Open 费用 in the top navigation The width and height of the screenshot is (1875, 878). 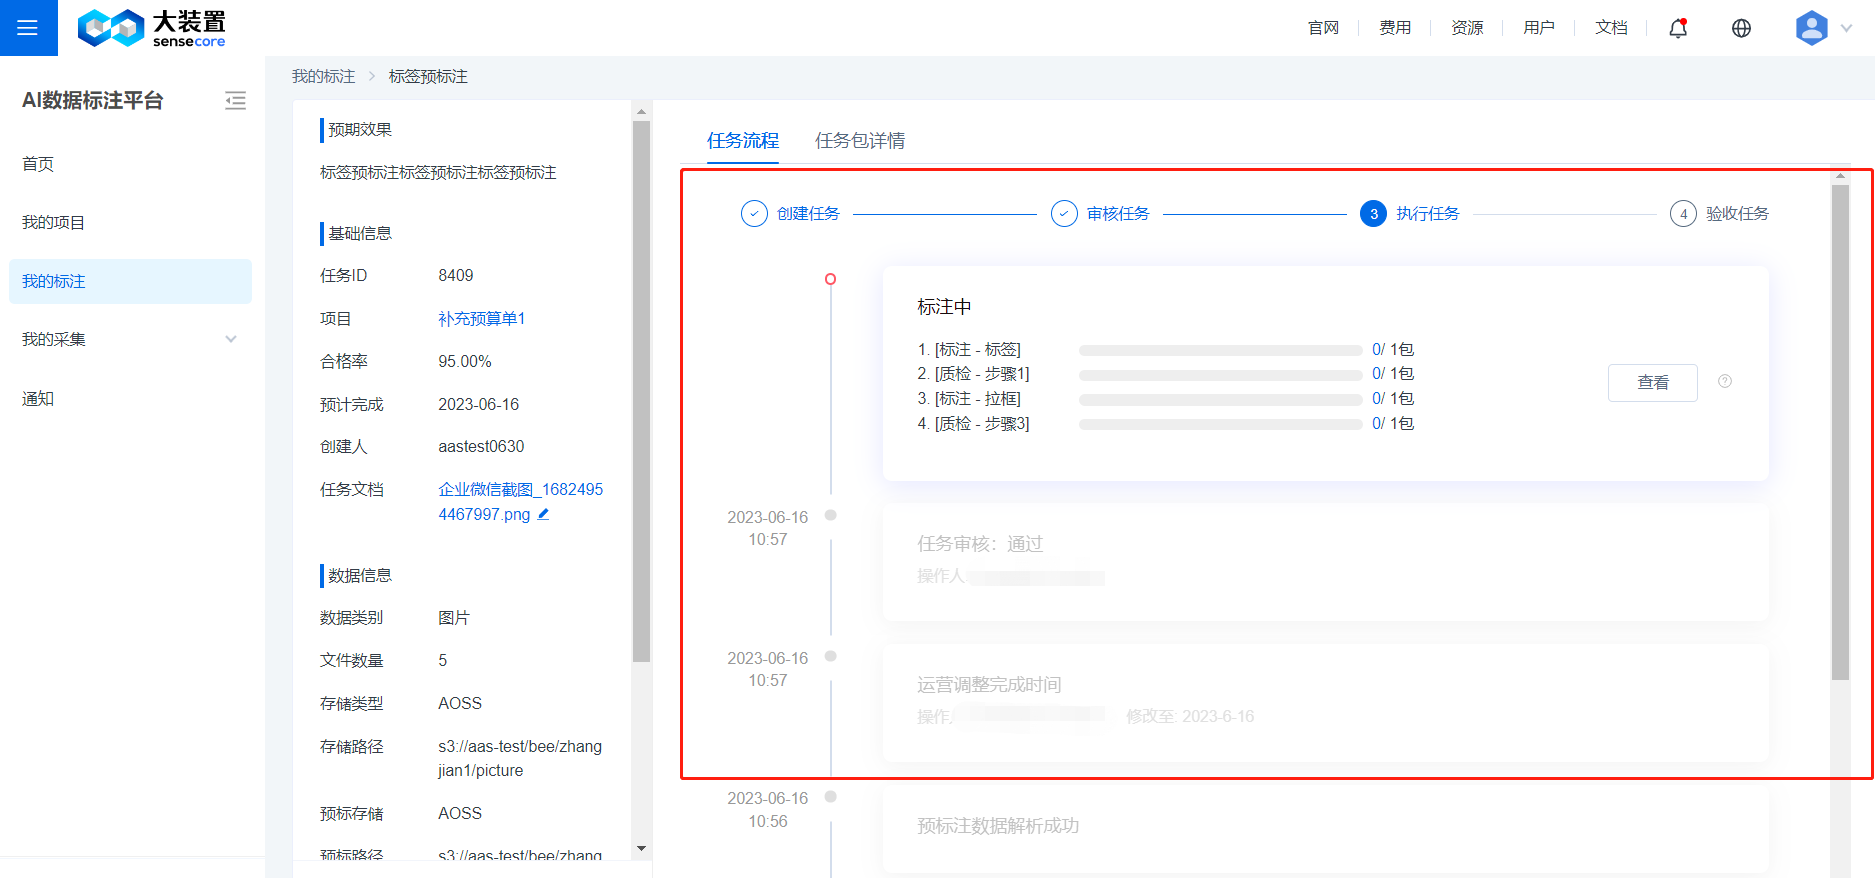click(x=1395, y=28)
